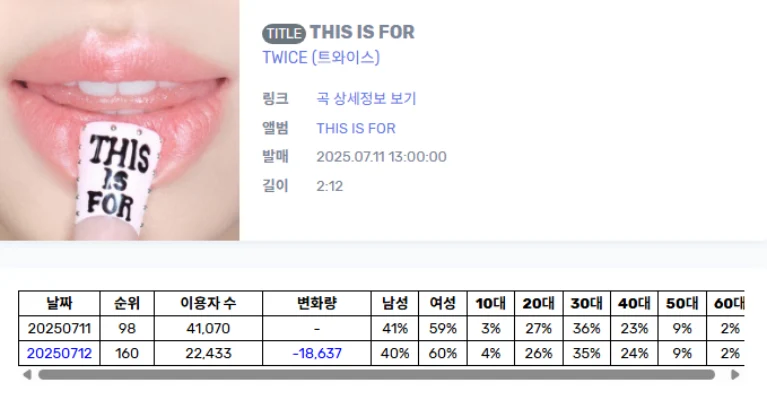Screen dimensions: 767x400
Task: Click the -18,637 change value
Action: click(x=317, y=353)
